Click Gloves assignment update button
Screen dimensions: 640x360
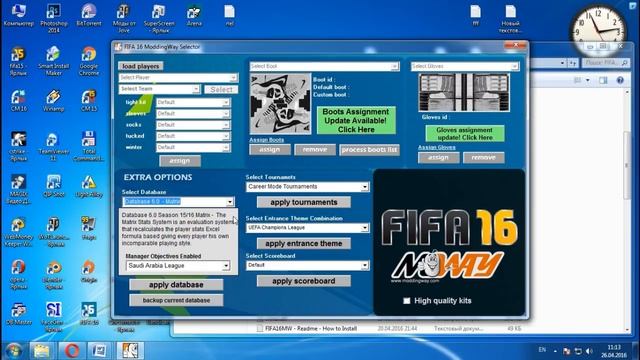464,133
